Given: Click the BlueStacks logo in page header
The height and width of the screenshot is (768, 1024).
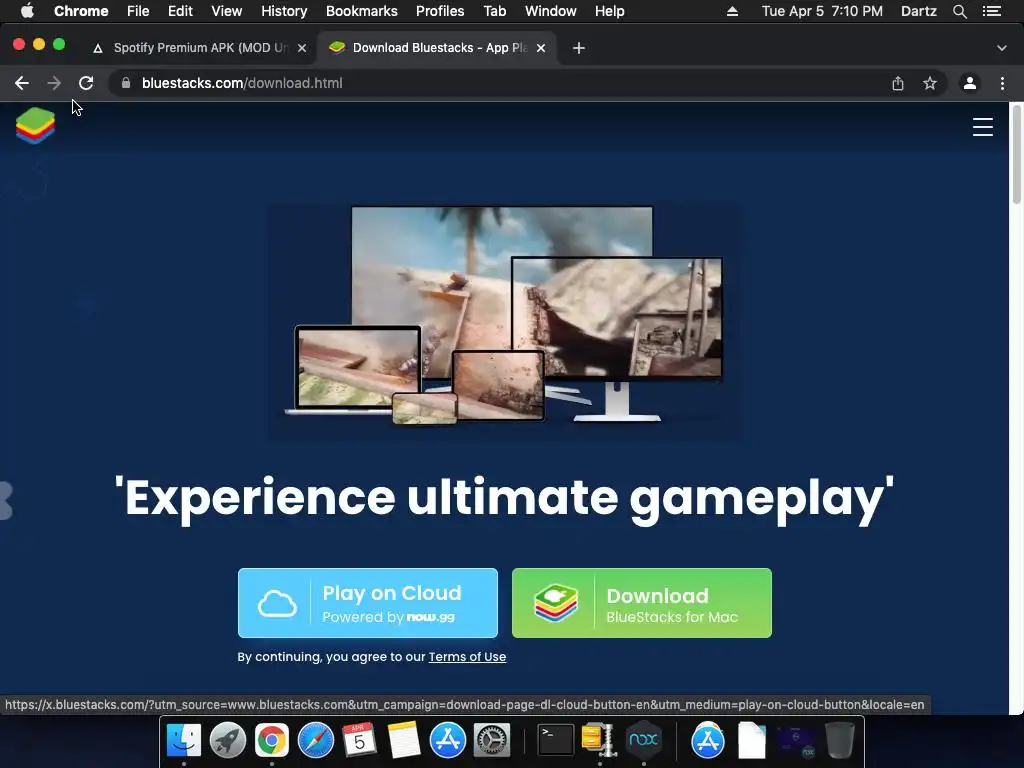Looking at the screenshot, I should tap(35, 125).
